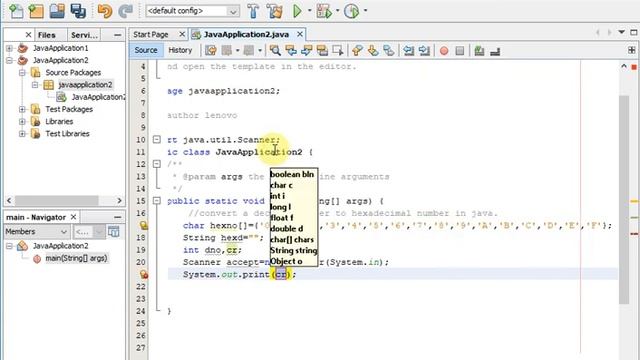
Task: Click the Stop Macro Recording square icon
Action: click(x=460, y=51)
